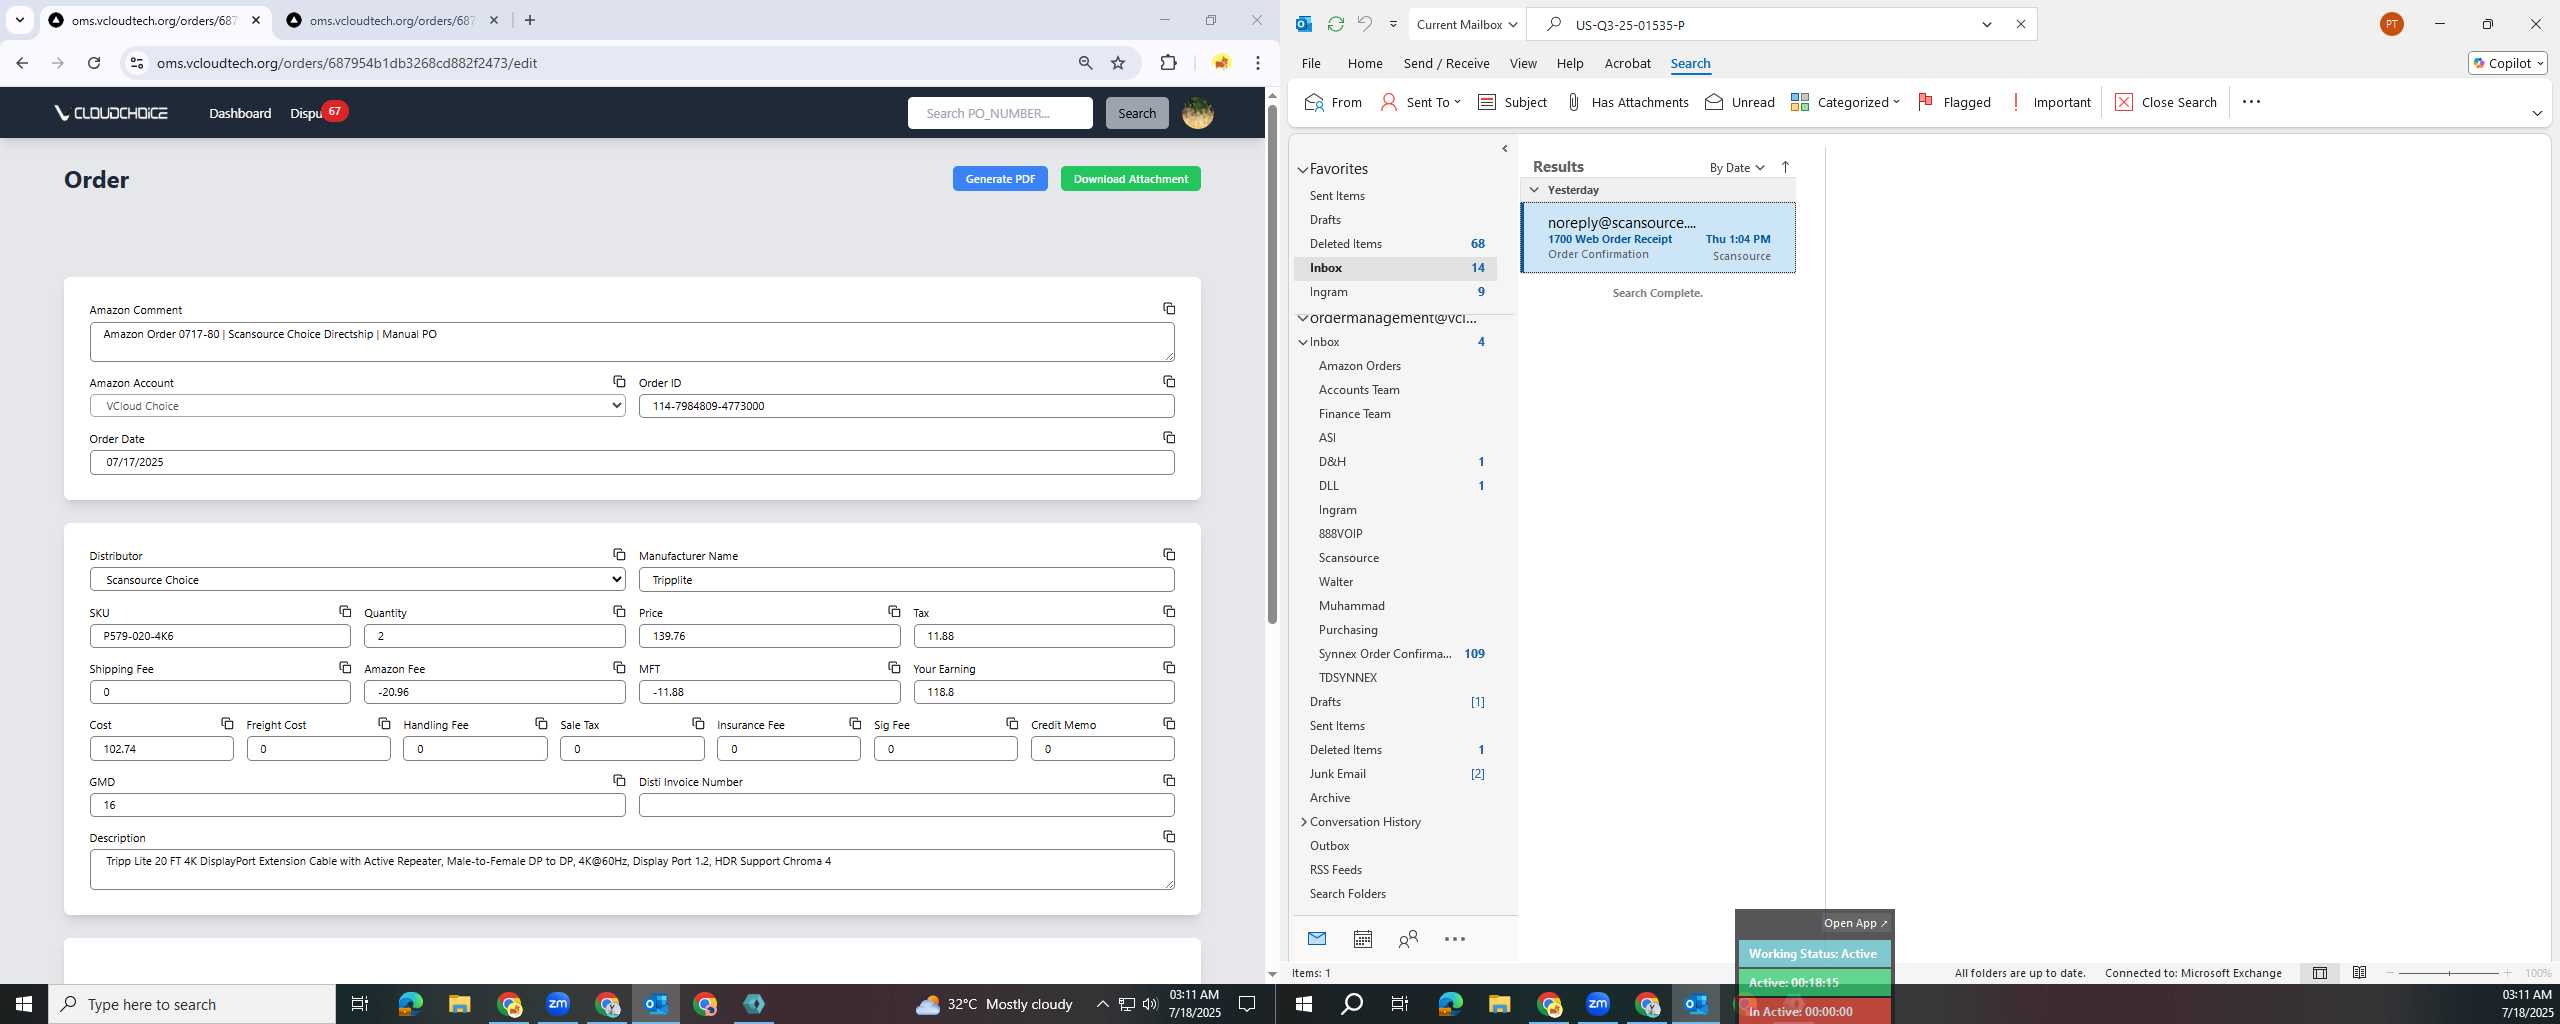Image resolution: width=2560 pixels, height=1024 pixels.
Task: Click the browser bookmark star icon
Action: [1118, 63]
